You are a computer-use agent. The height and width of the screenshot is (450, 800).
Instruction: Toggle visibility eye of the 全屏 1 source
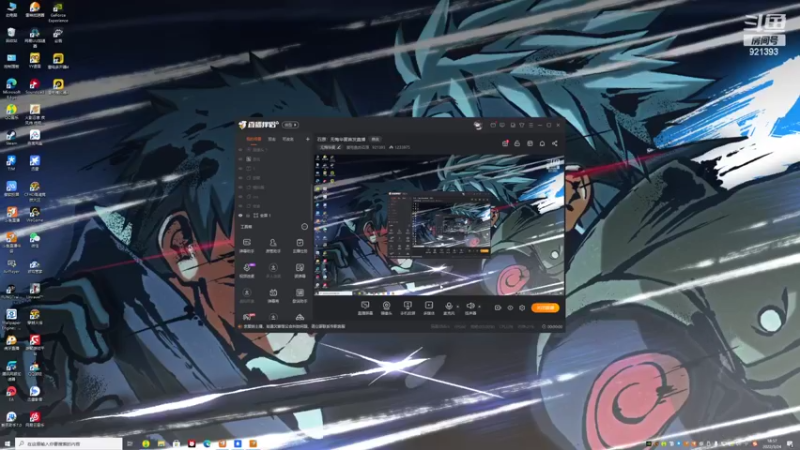[241, 215]
